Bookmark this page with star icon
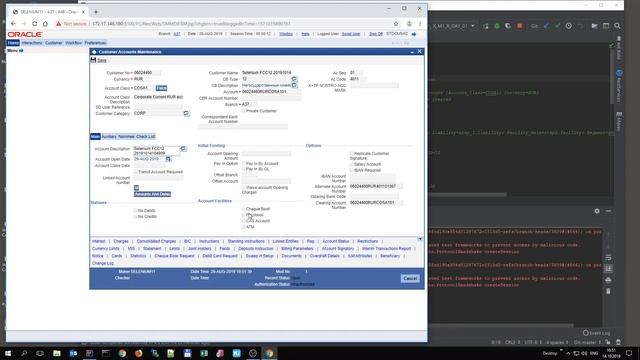Viewport: 640px width, 360px height. point(396,24)
